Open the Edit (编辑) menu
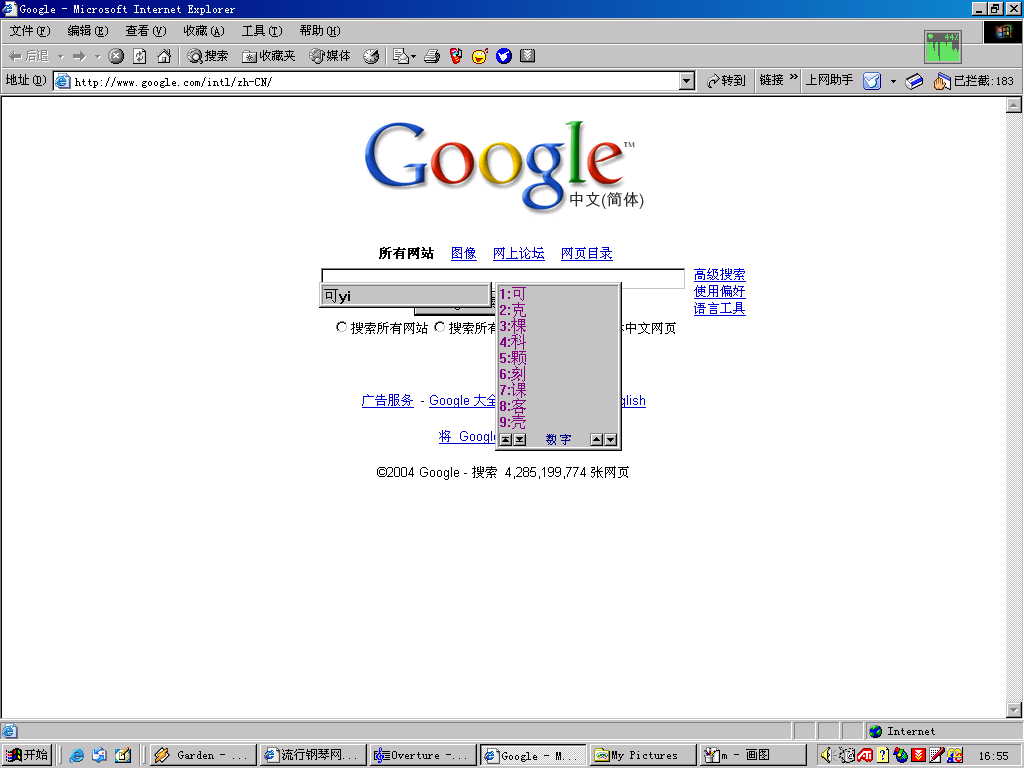This screenshot has height=768, width=1024. [88, 31]
